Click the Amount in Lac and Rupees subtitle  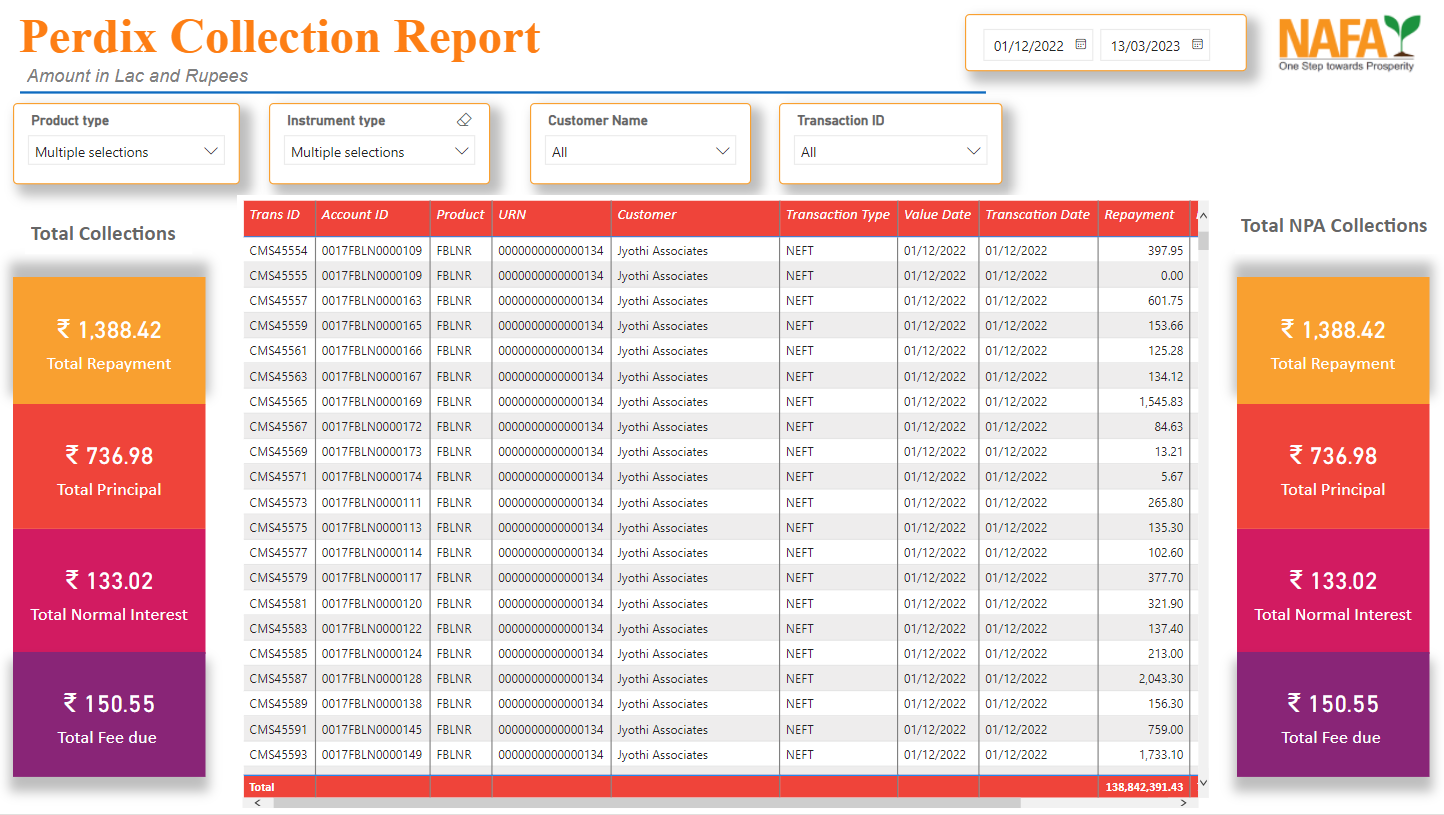(138, 76)
